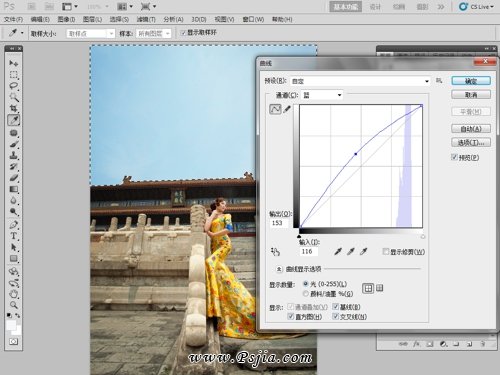This screenshot has height=375, width=500.
Task: Open the 滤镜(T) menu
Action: 146,19
